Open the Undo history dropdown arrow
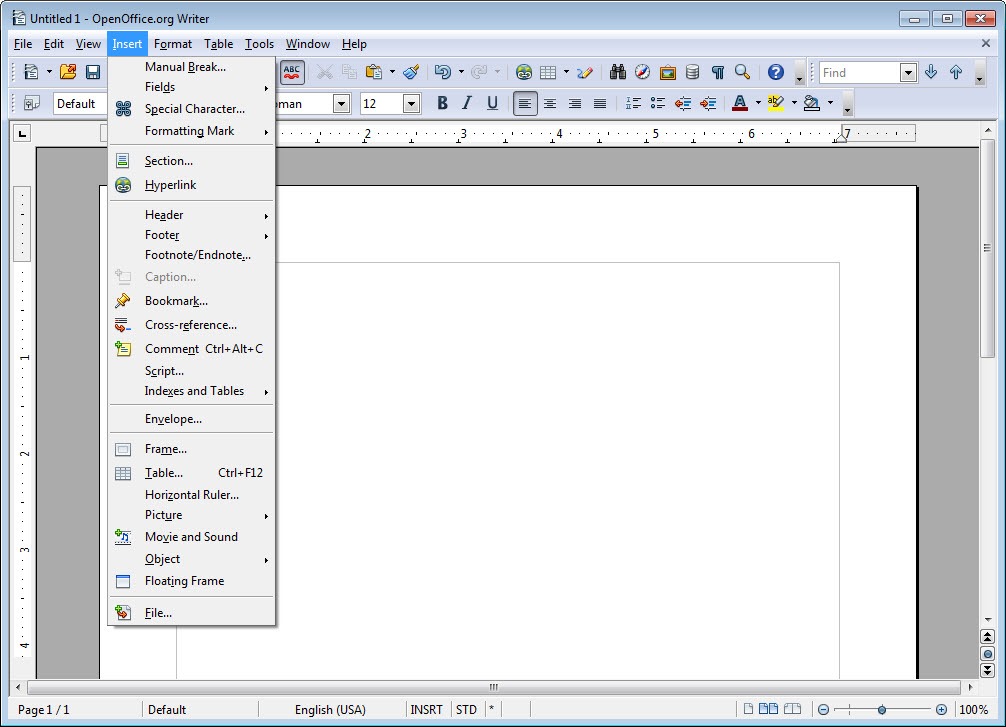 pyautogui.click(x=461, y=72)
